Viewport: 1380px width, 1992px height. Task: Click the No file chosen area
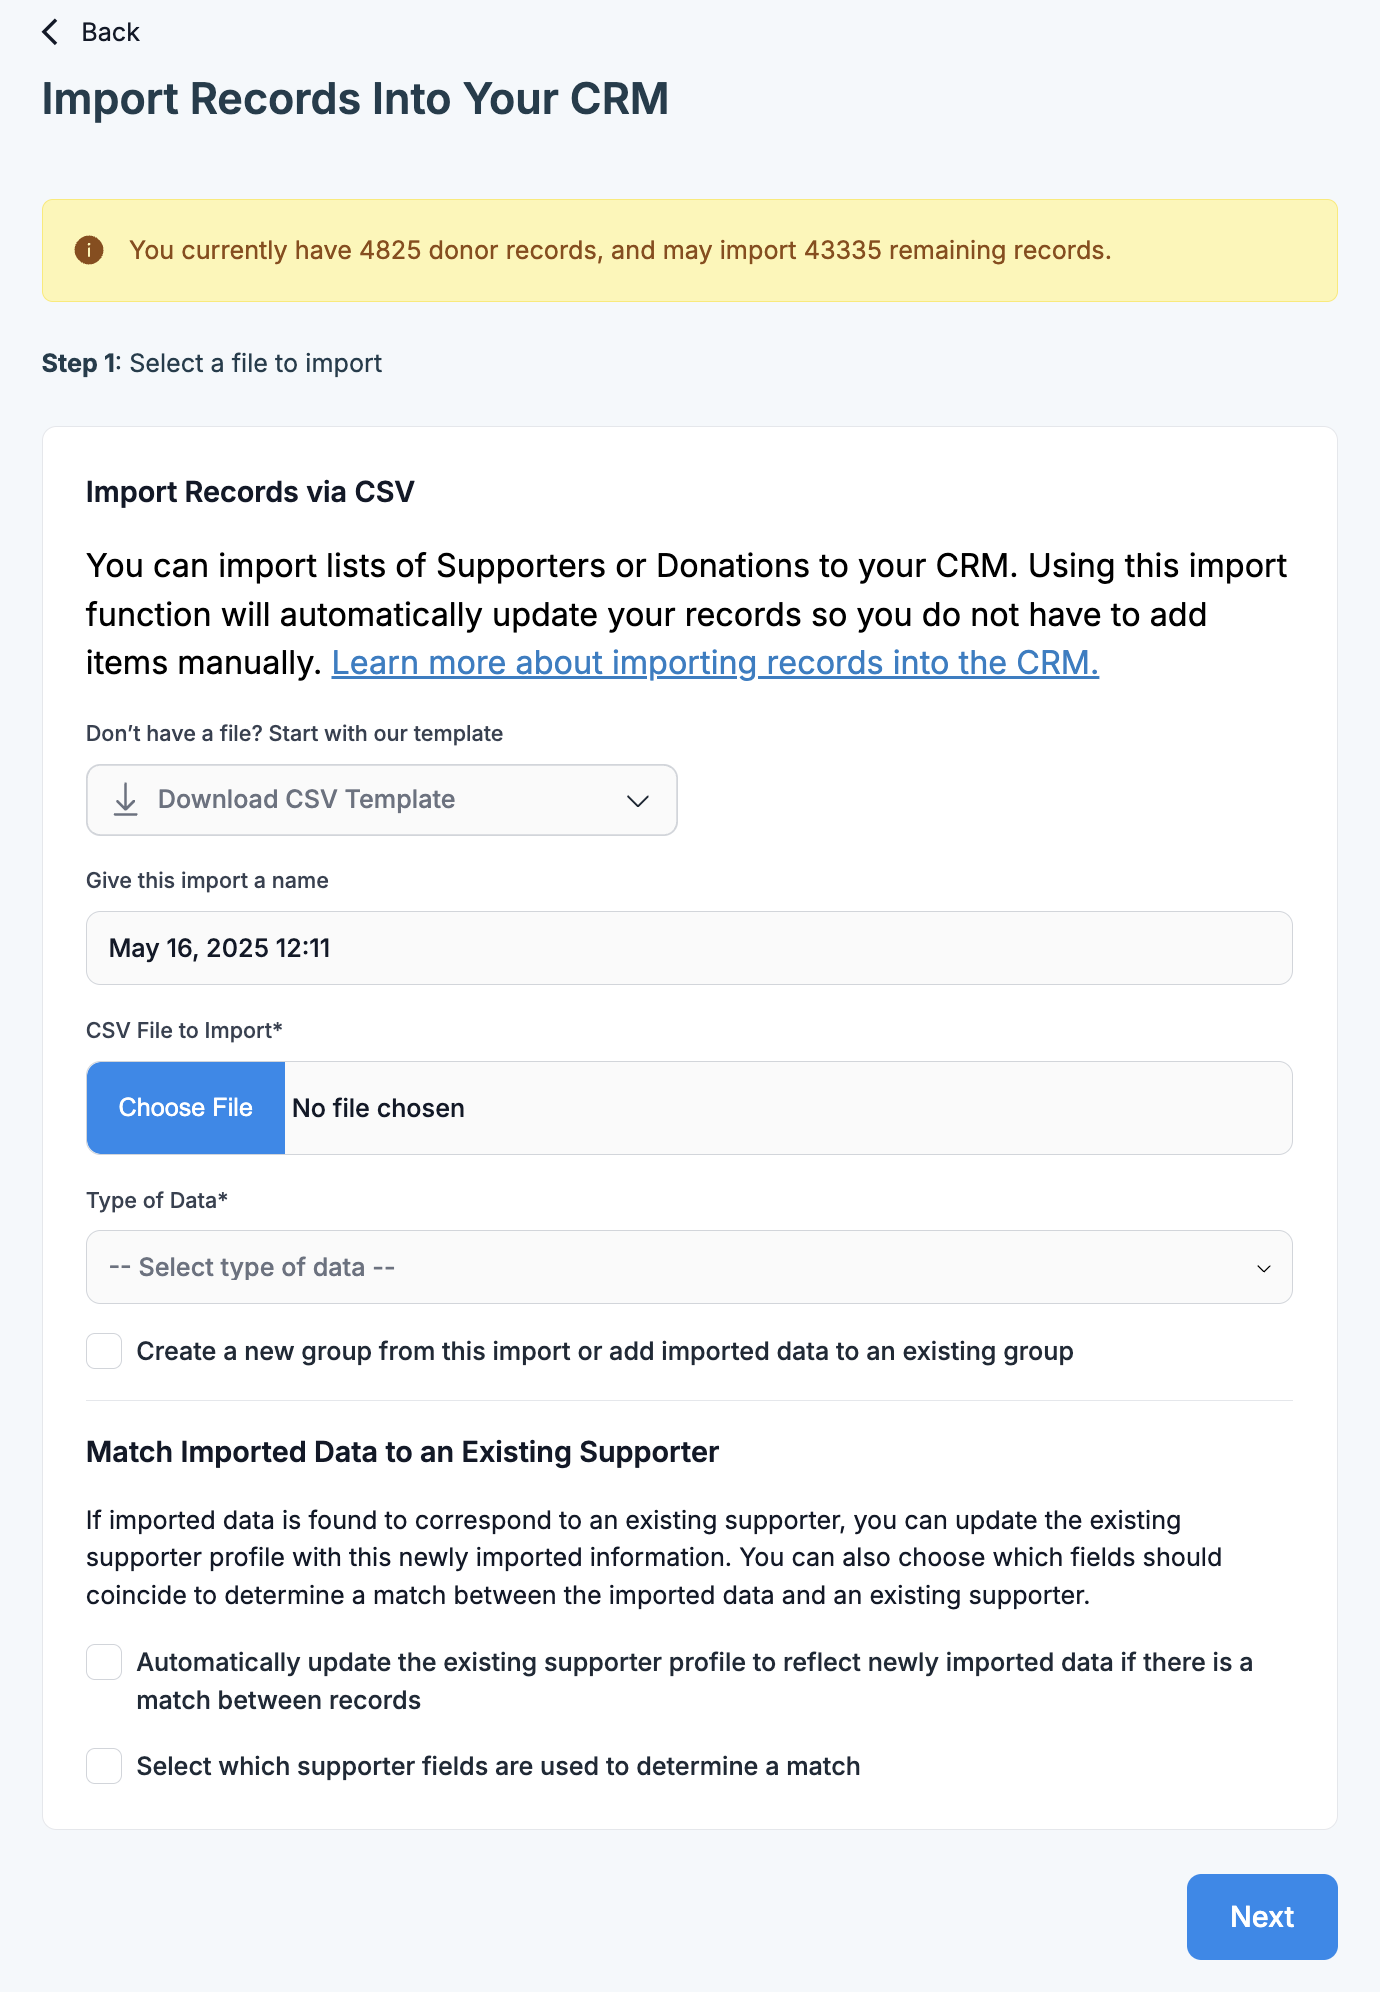click(378, 1108)
